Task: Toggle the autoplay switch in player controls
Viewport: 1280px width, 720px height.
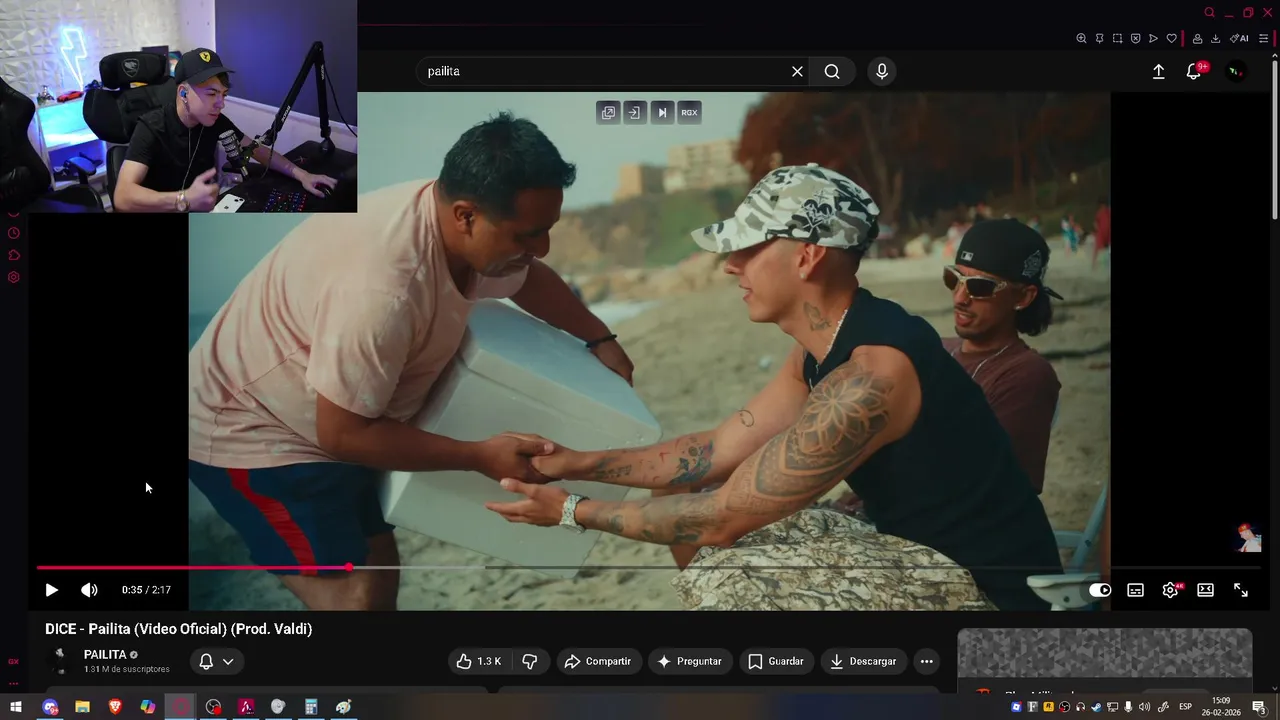Action: (1100, 590)
